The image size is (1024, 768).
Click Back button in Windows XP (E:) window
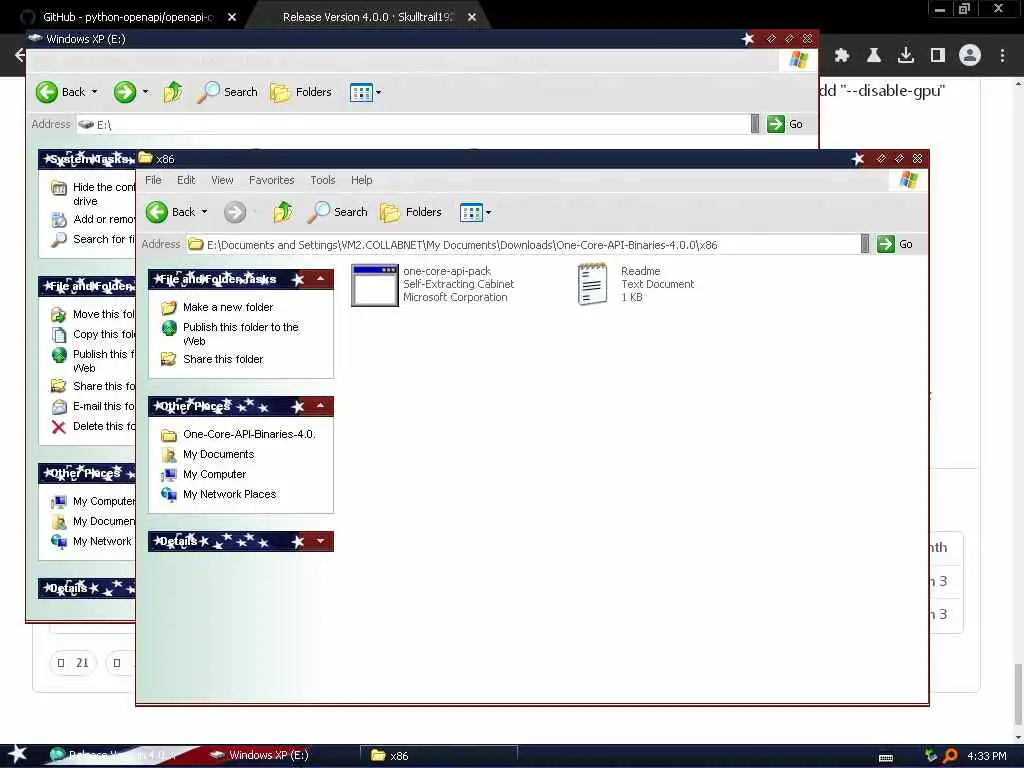click(60, 92)
